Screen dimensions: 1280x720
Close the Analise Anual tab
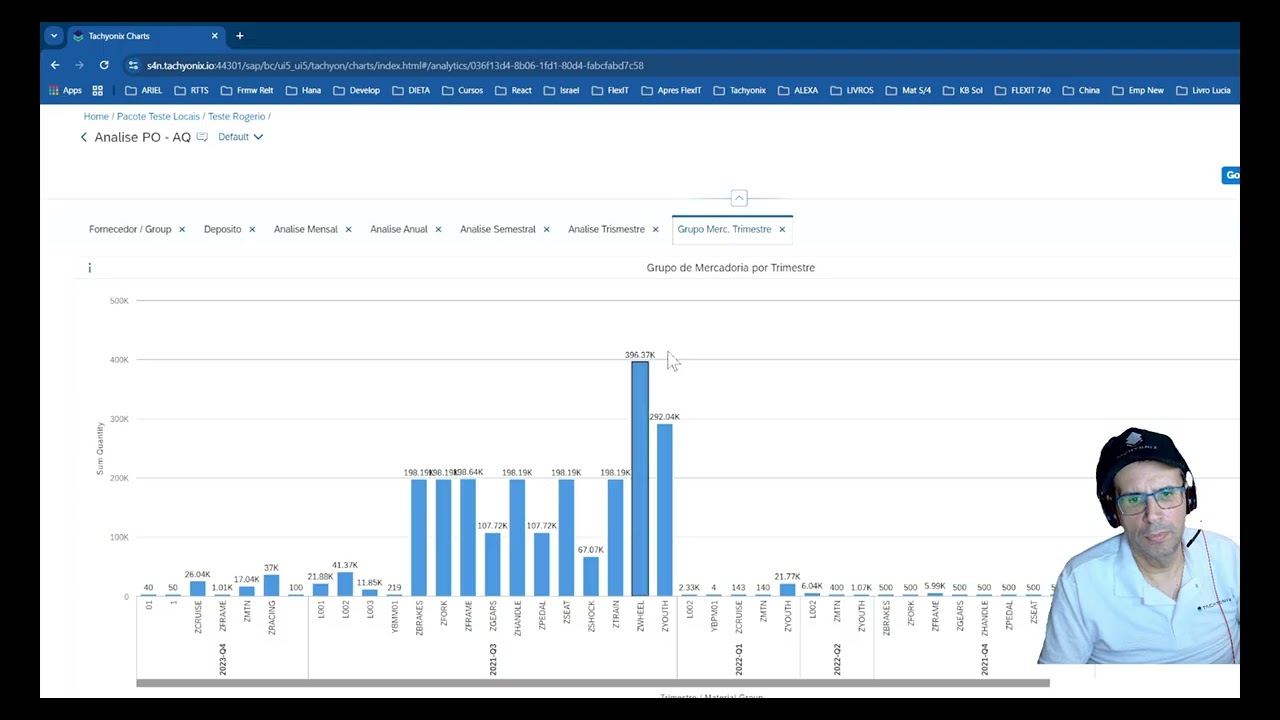[438, 229]
